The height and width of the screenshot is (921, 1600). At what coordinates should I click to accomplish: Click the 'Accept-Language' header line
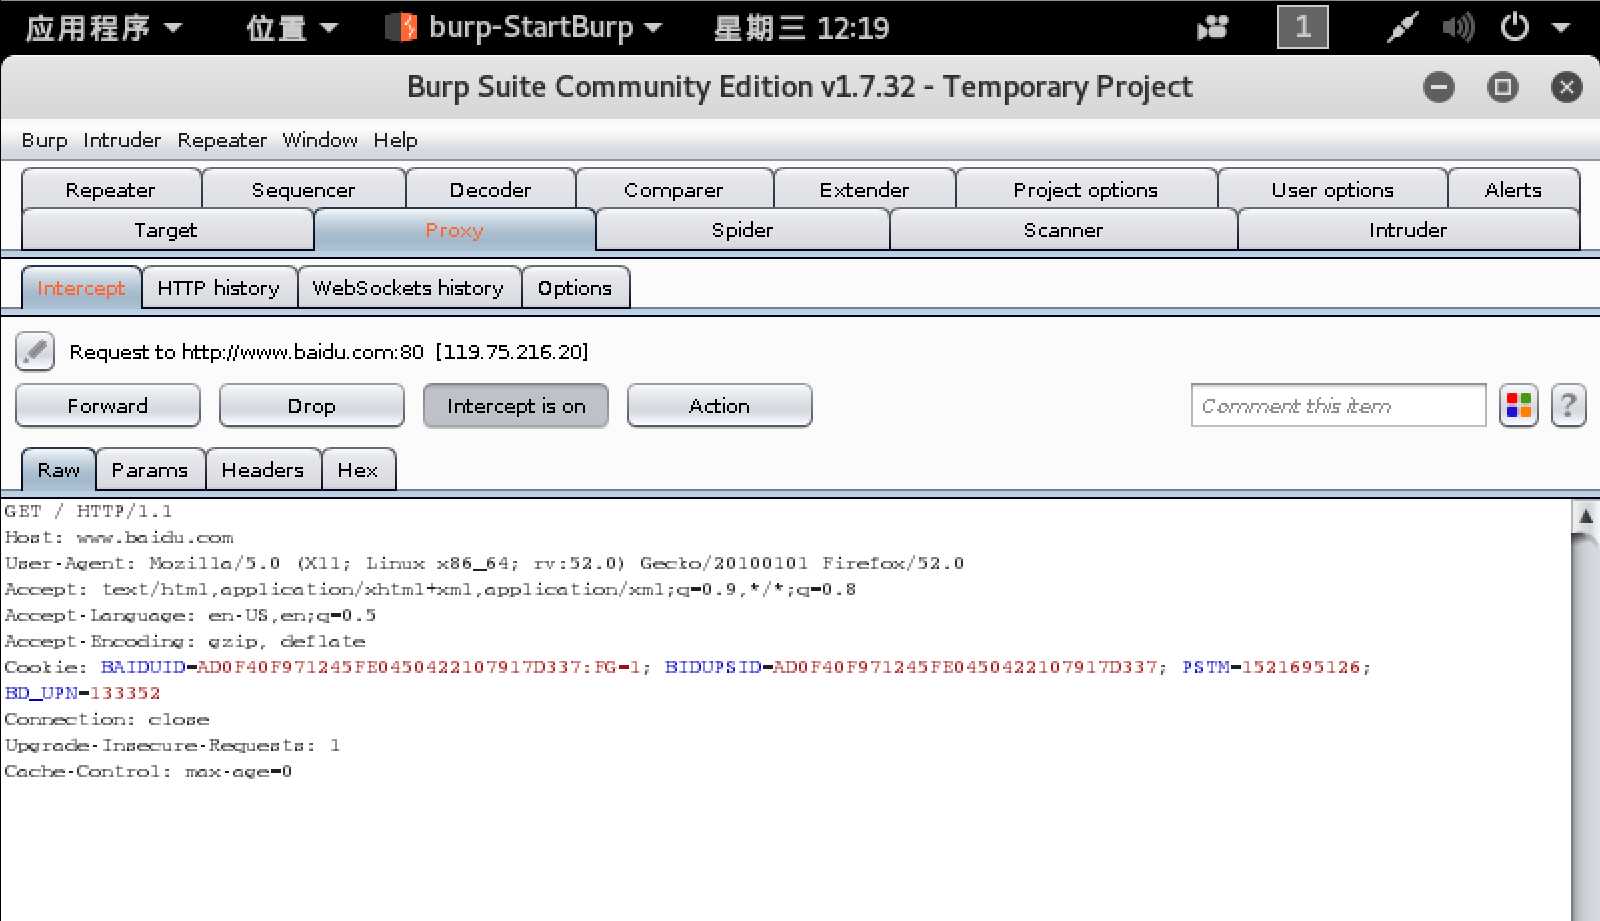click(x=190, y=615)
